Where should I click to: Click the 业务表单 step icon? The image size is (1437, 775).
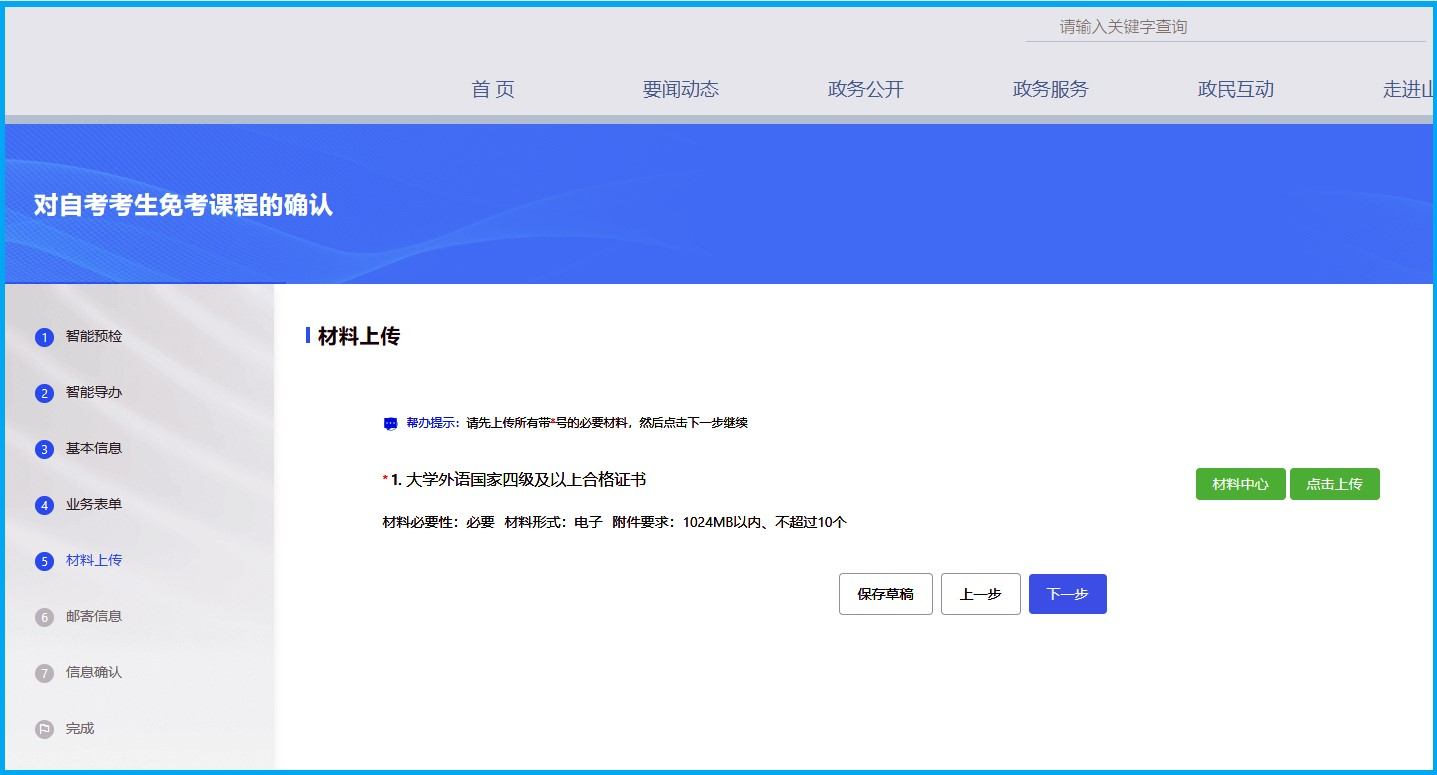point(44,505)
